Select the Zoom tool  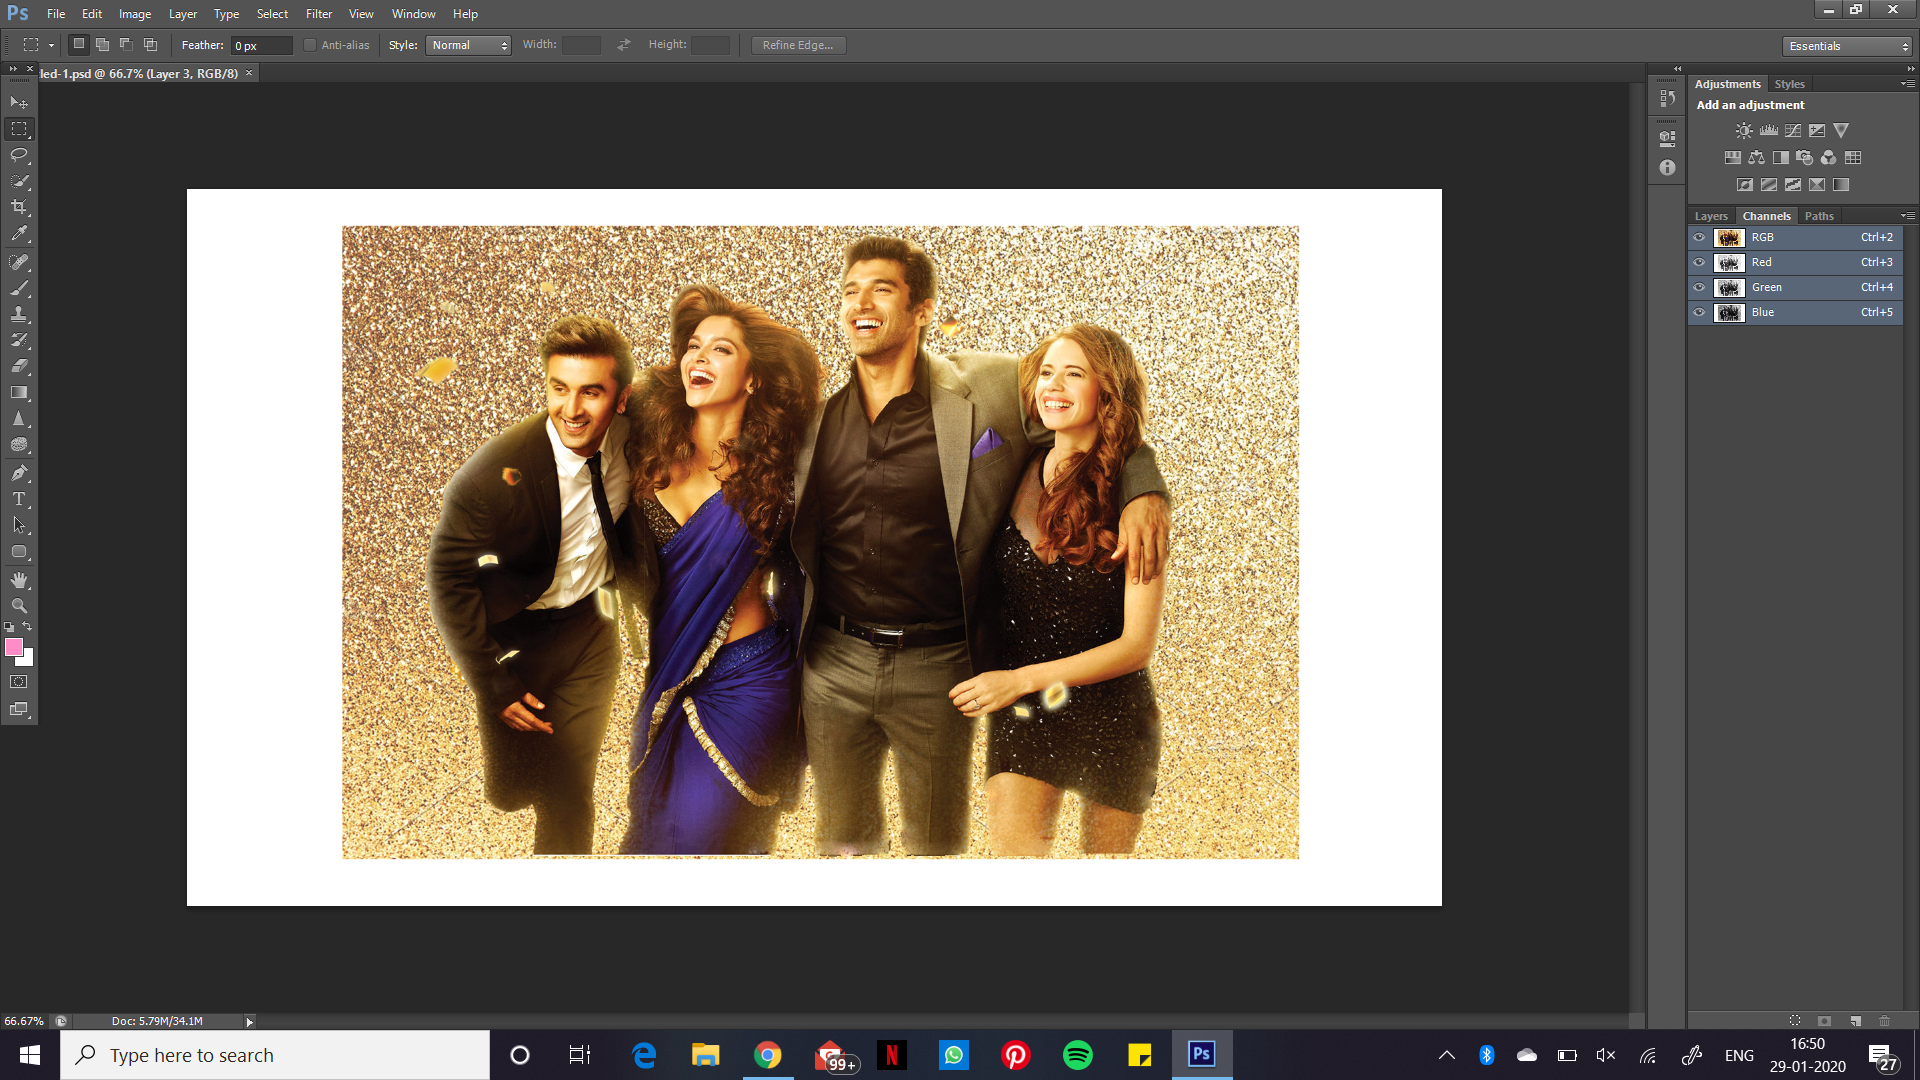pos(19,606)
